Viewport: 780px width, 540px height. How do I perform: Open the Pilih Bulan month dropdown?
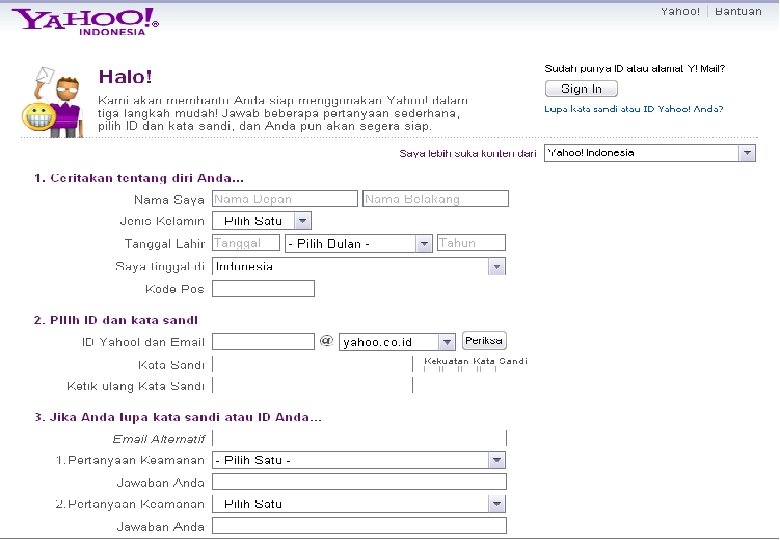pos(359,243)
